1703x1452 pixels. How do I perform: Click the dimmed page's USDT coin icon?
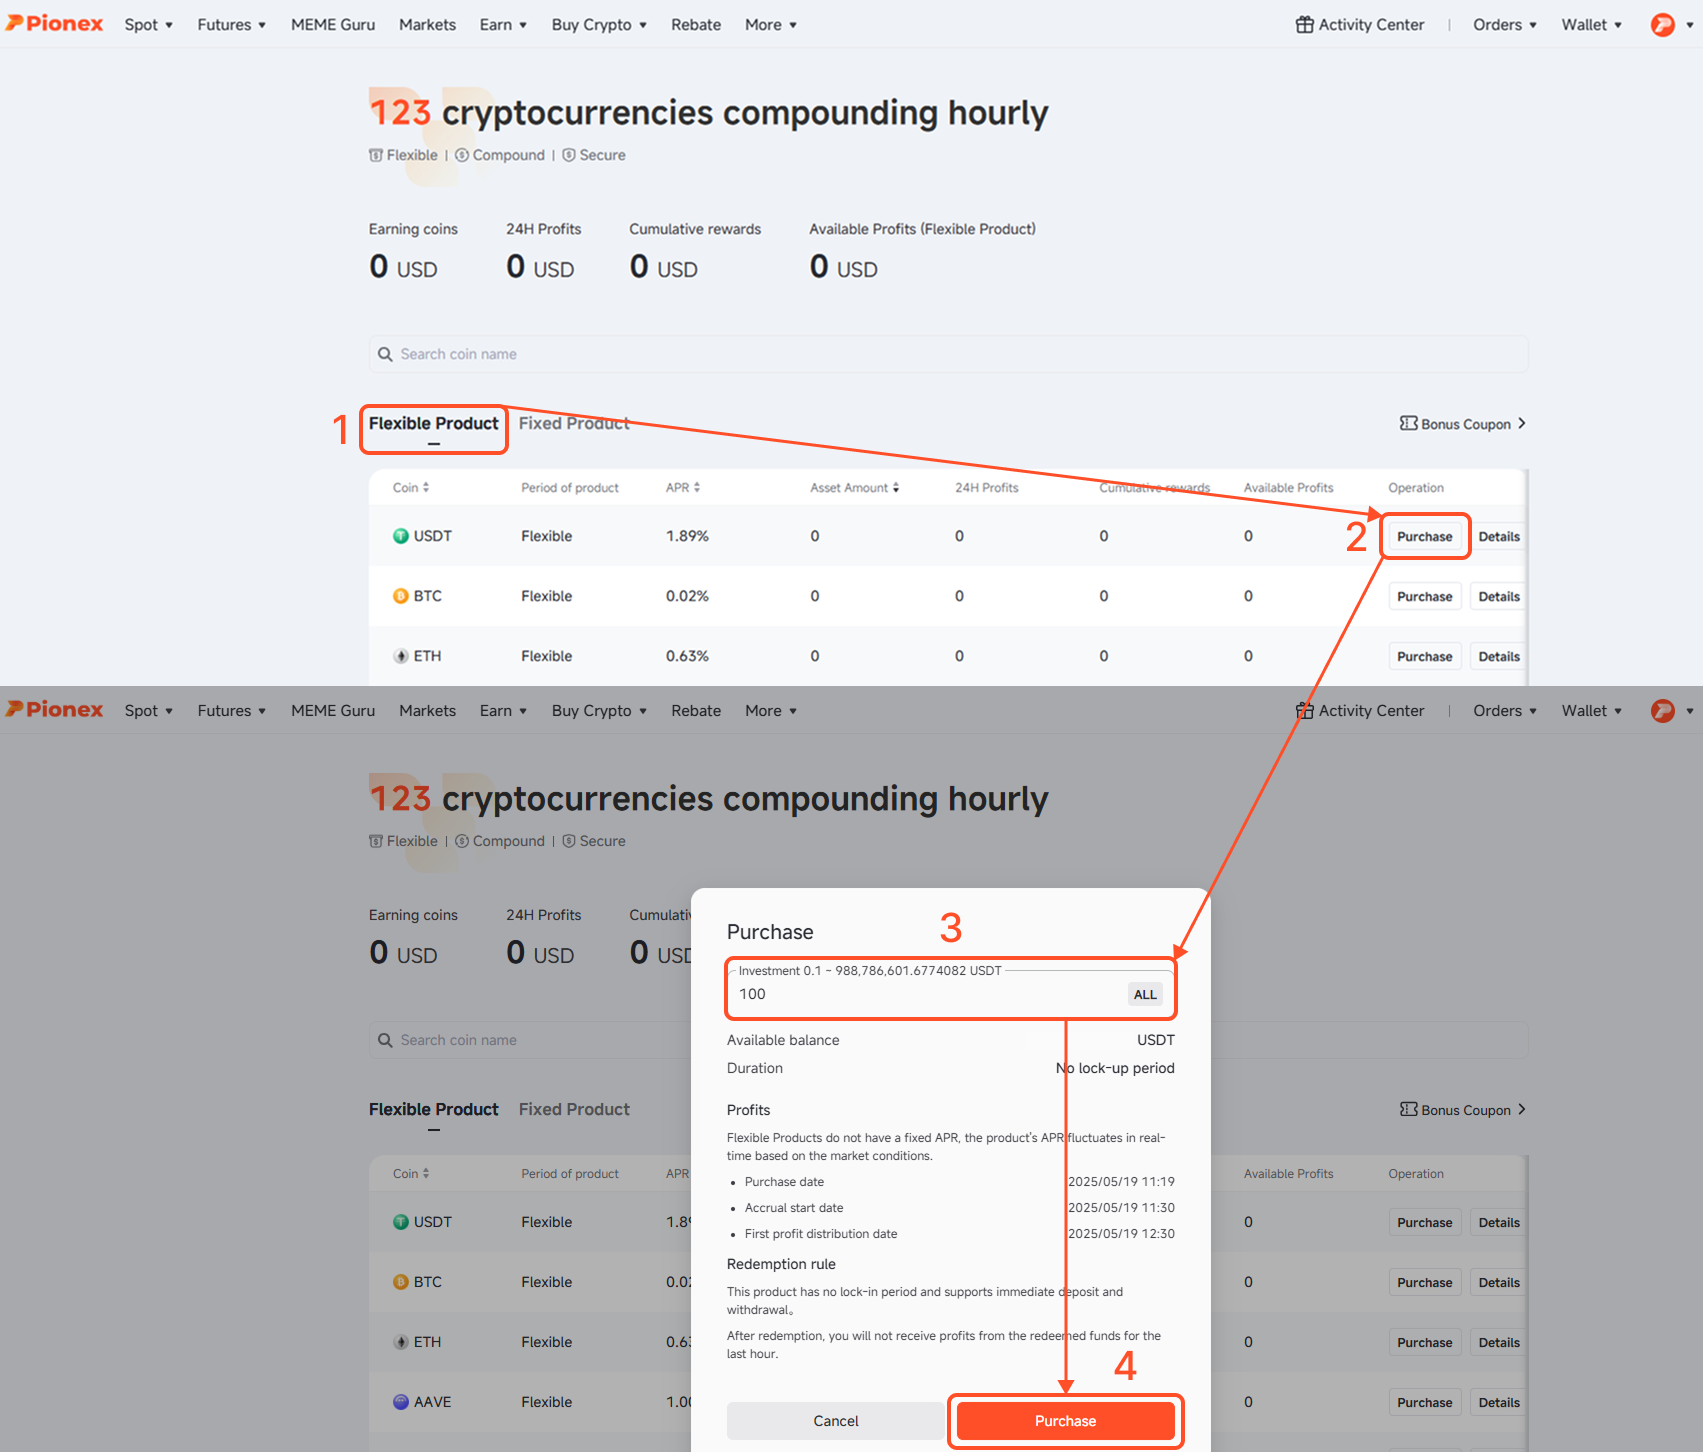pyautogui.click(x=401, y=1222)
